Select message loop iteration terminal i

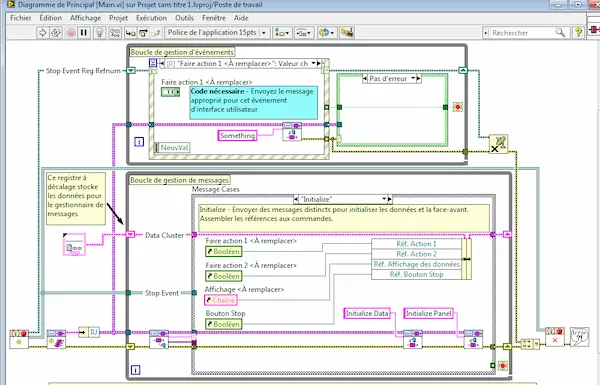tap(135, 370)
